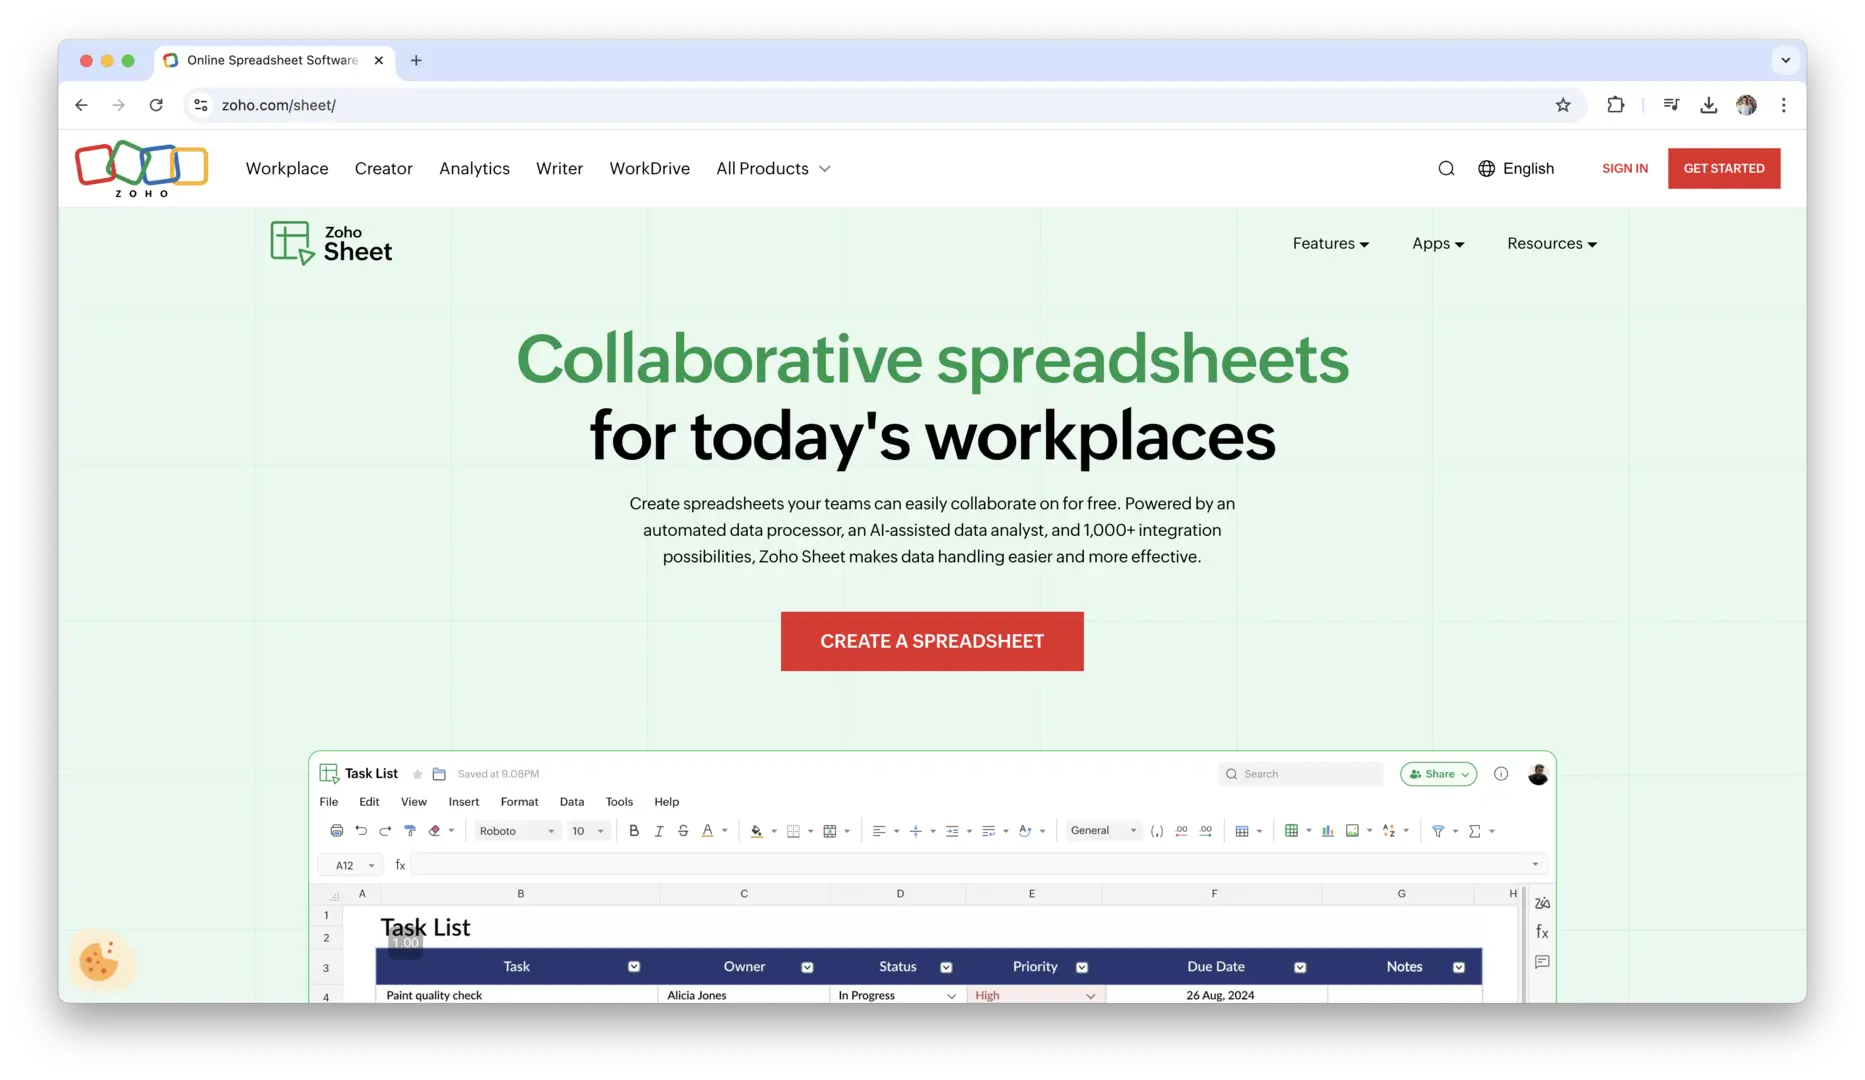Image resolution: width=1865 pixels, height=1080 pixels.
Task: Toggle the Priority column filter button
Action: [x=1082, y=967]
